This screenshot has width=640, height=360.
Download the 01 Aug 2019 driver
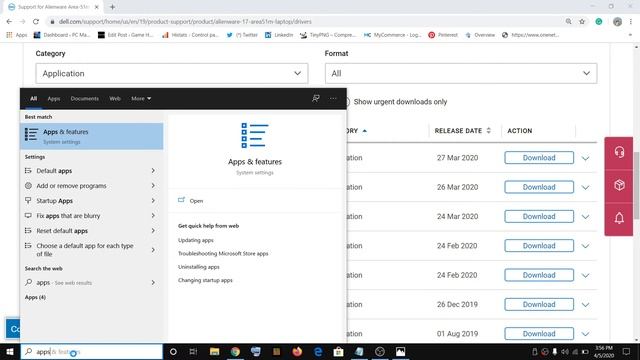[x=539, y=333]
